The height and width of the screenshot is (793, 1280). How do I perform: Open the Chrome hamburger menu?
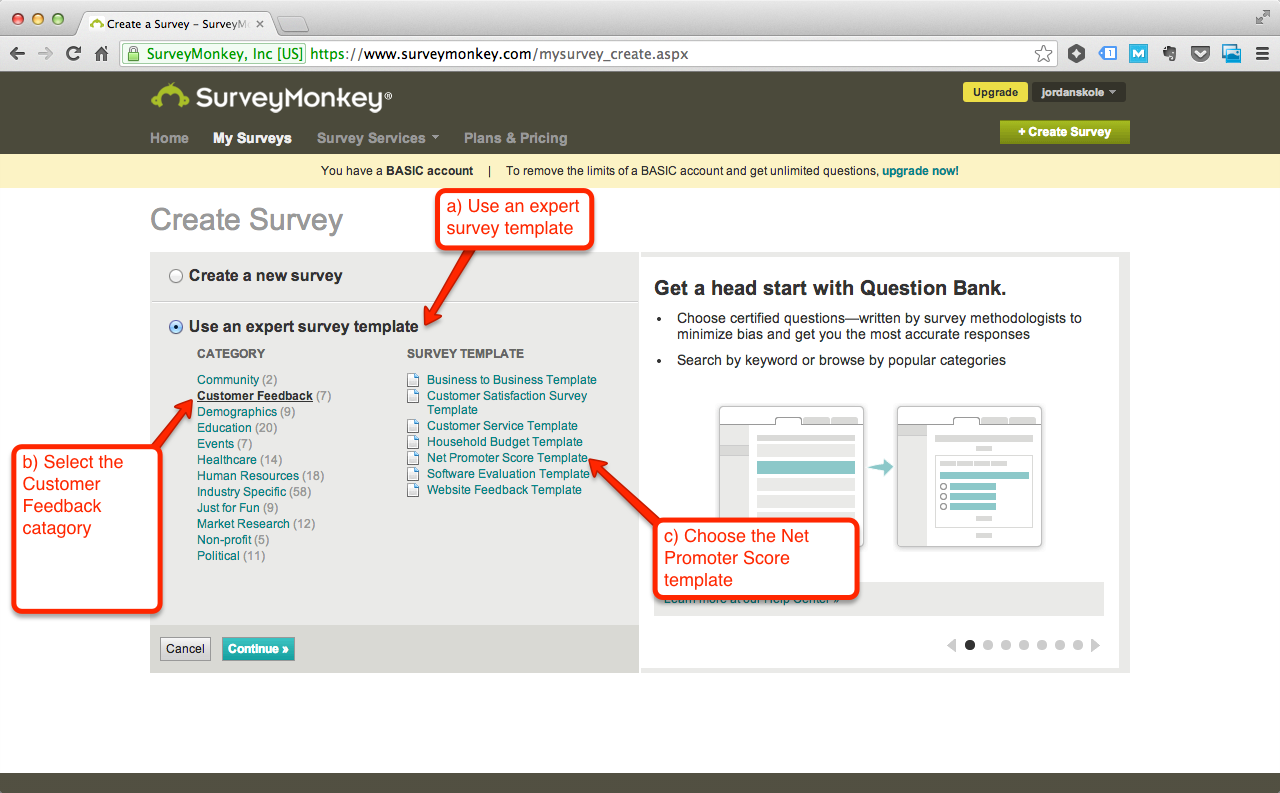tap(1261, 54)
